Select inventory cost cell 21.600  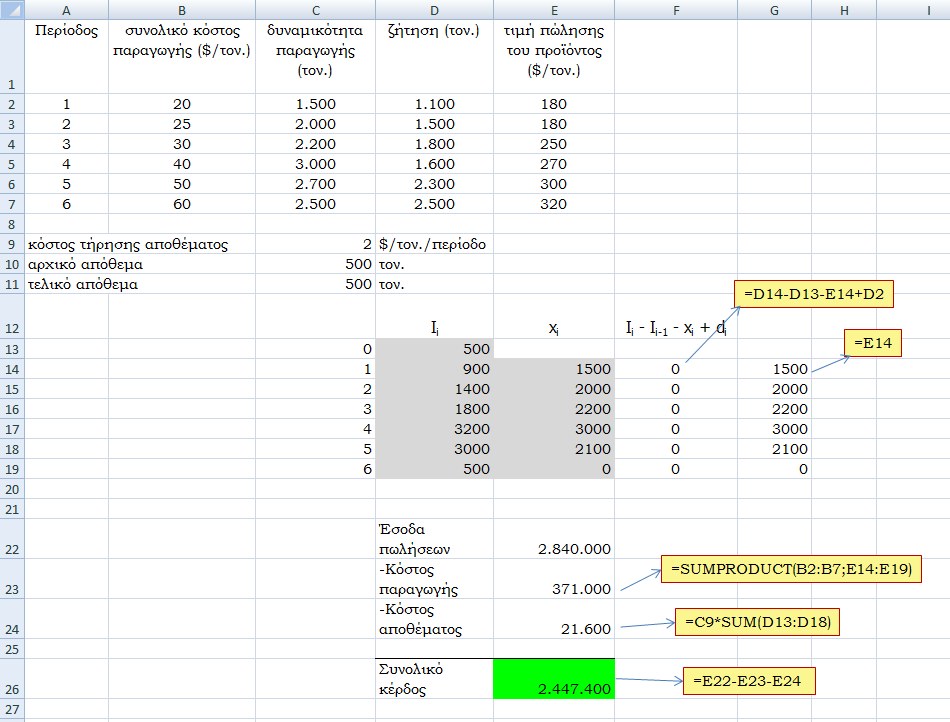(554, 619)
